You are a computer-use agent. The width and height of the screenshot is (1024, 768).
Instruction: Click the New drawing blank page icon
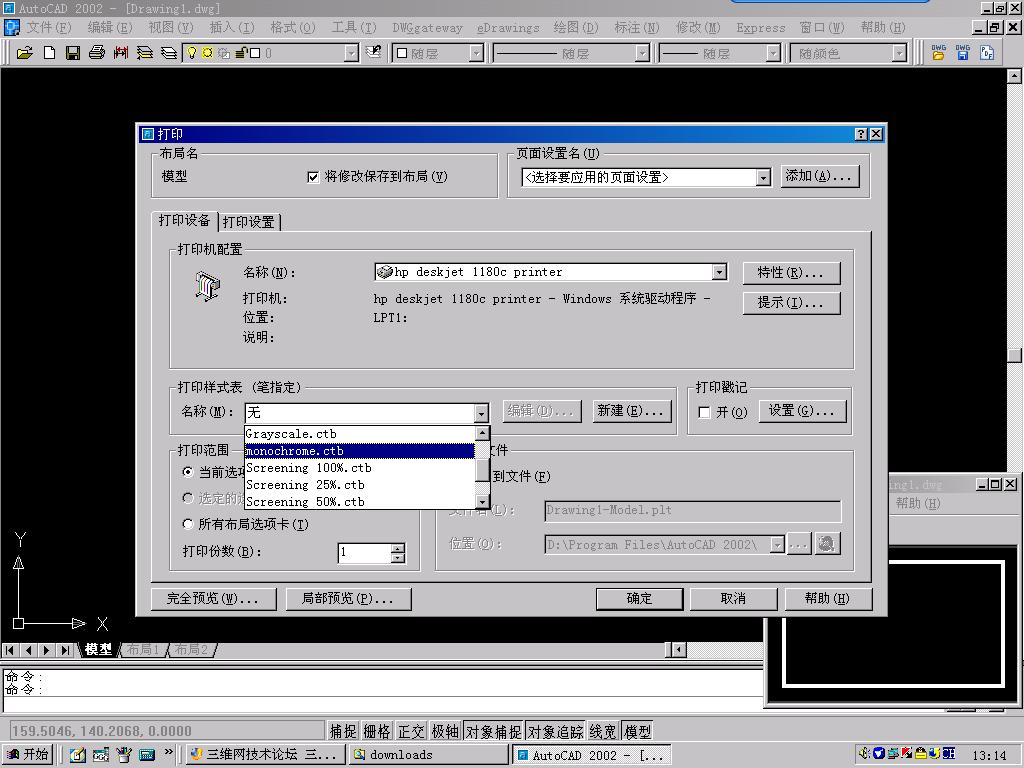(50, 53)
